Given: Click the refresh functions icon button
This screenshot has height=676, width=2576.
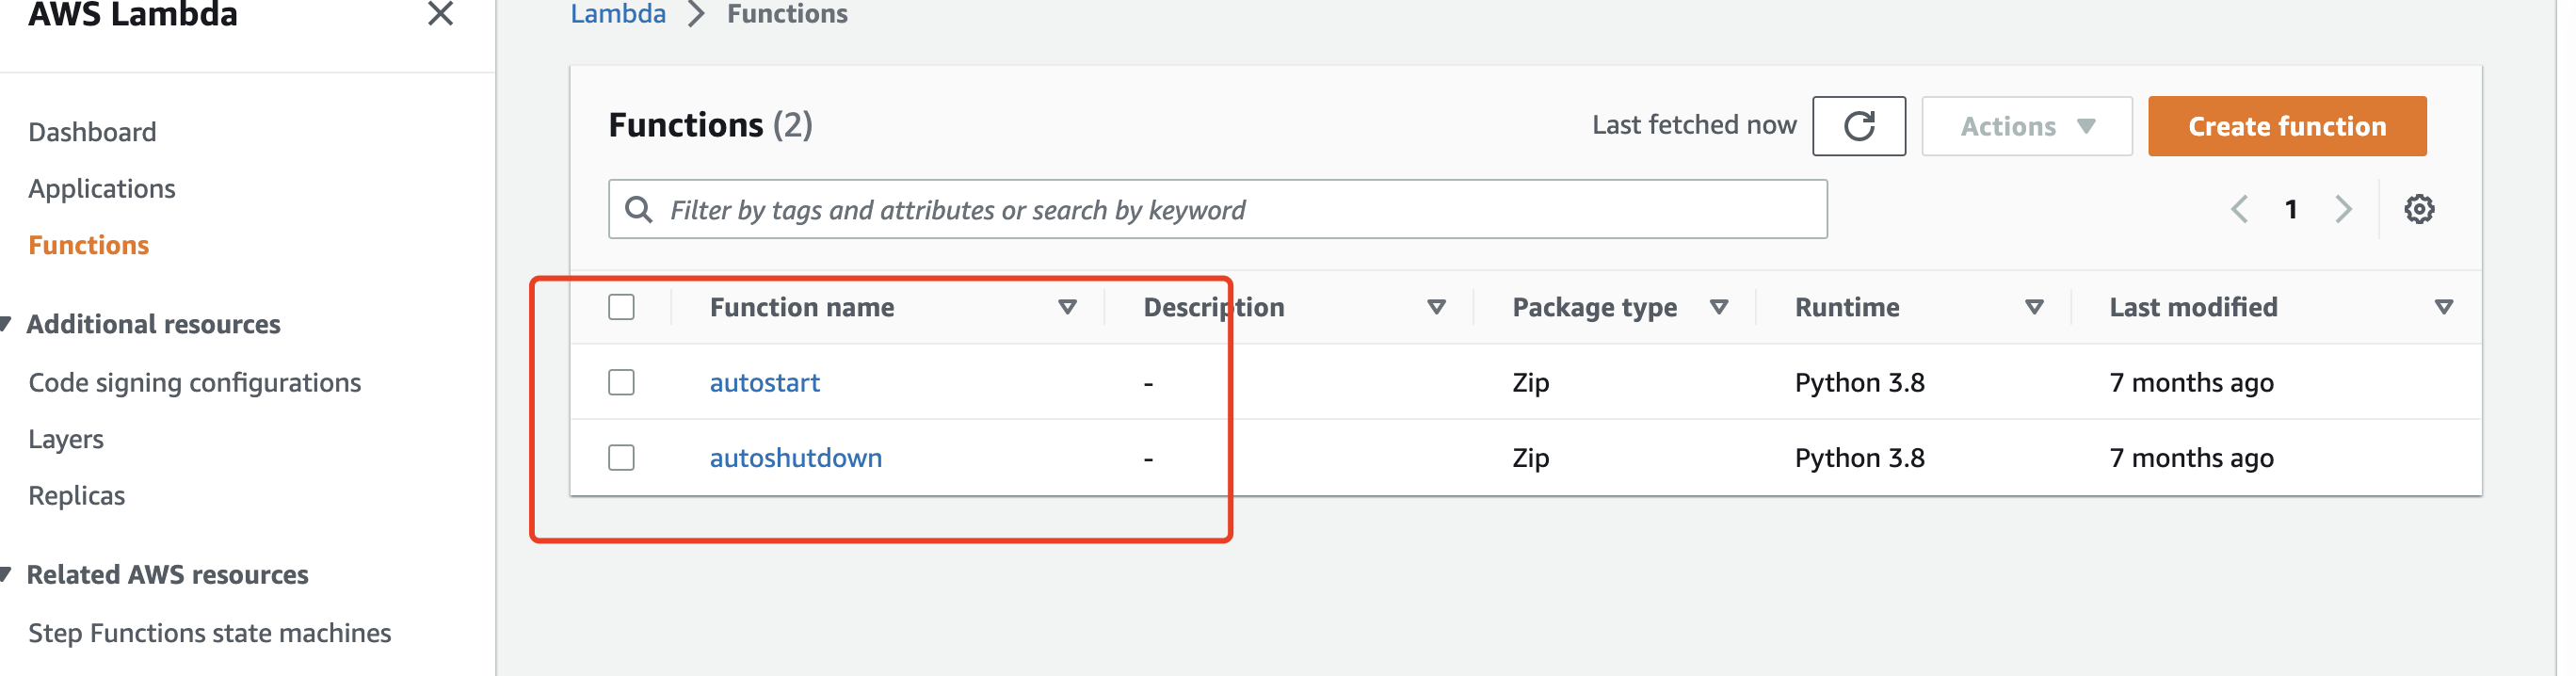Looking at the screenshot, I should pos(1858,126).
